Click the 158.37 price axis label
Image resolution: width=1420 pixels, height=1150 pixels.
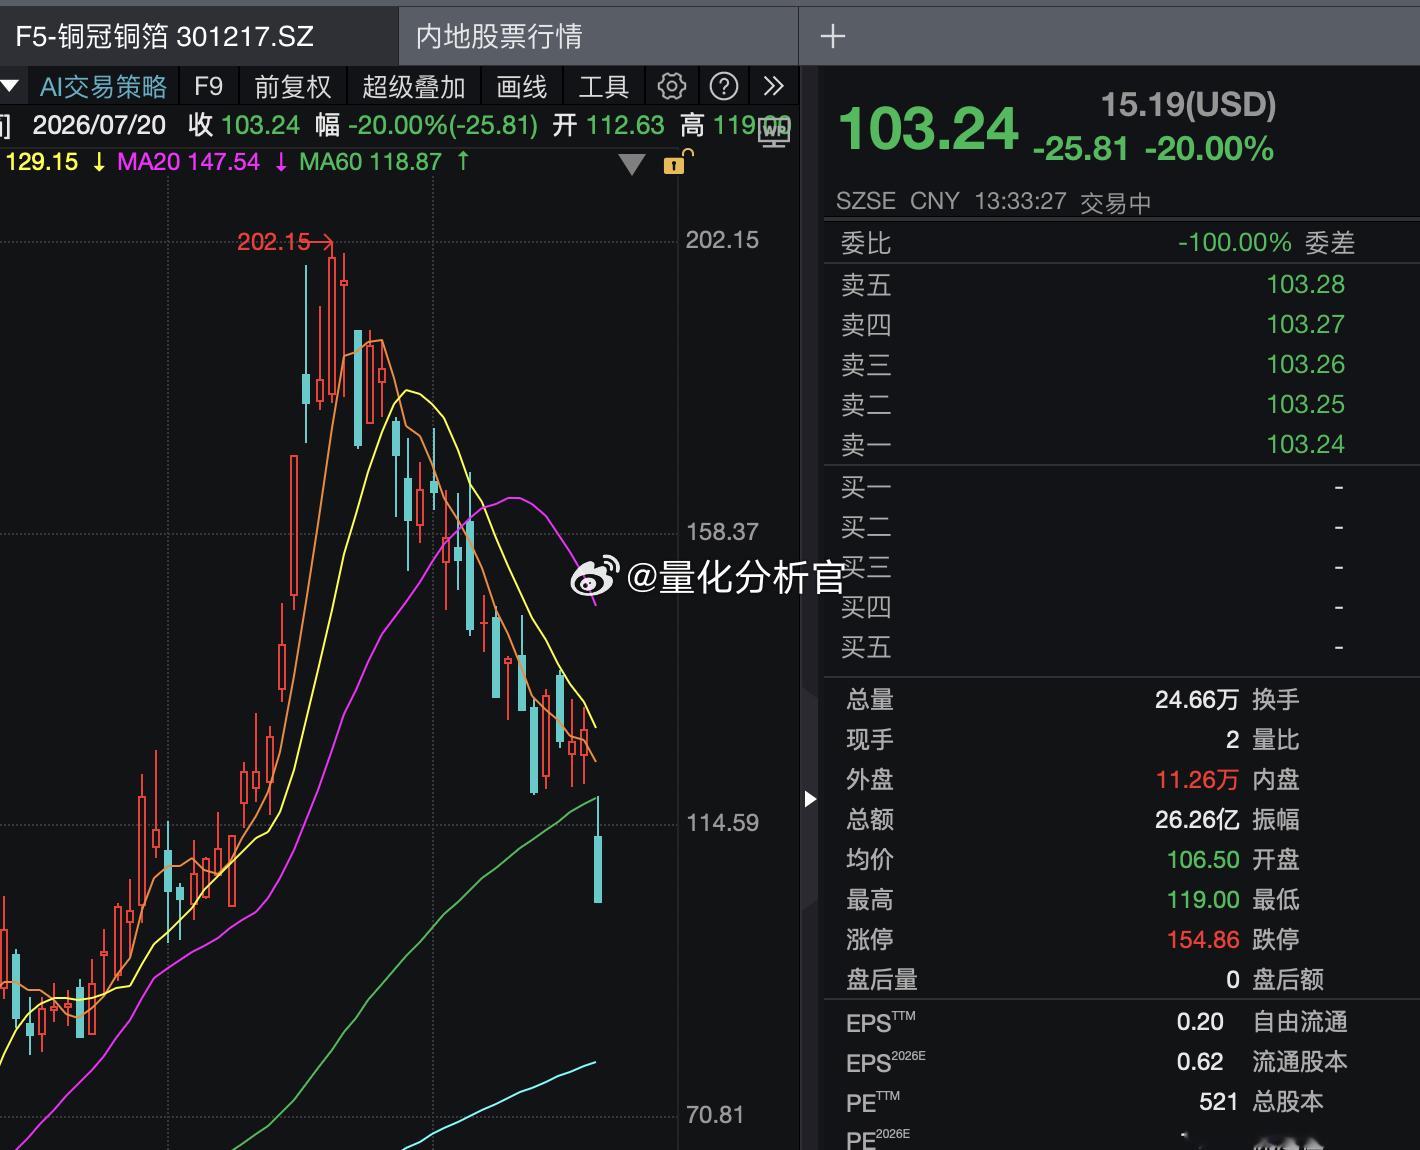pos(722,532)
